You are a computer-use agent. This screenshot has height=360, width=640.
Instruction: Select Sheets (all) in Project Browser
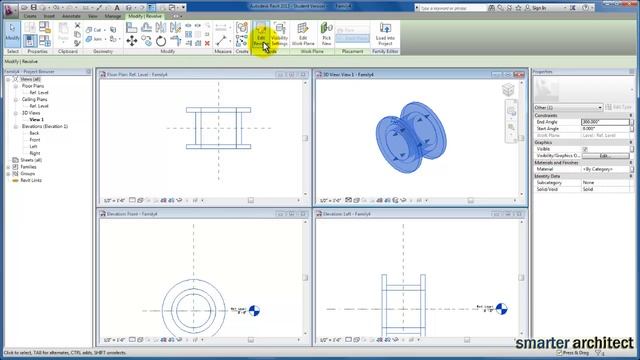(x=31, y=160)
